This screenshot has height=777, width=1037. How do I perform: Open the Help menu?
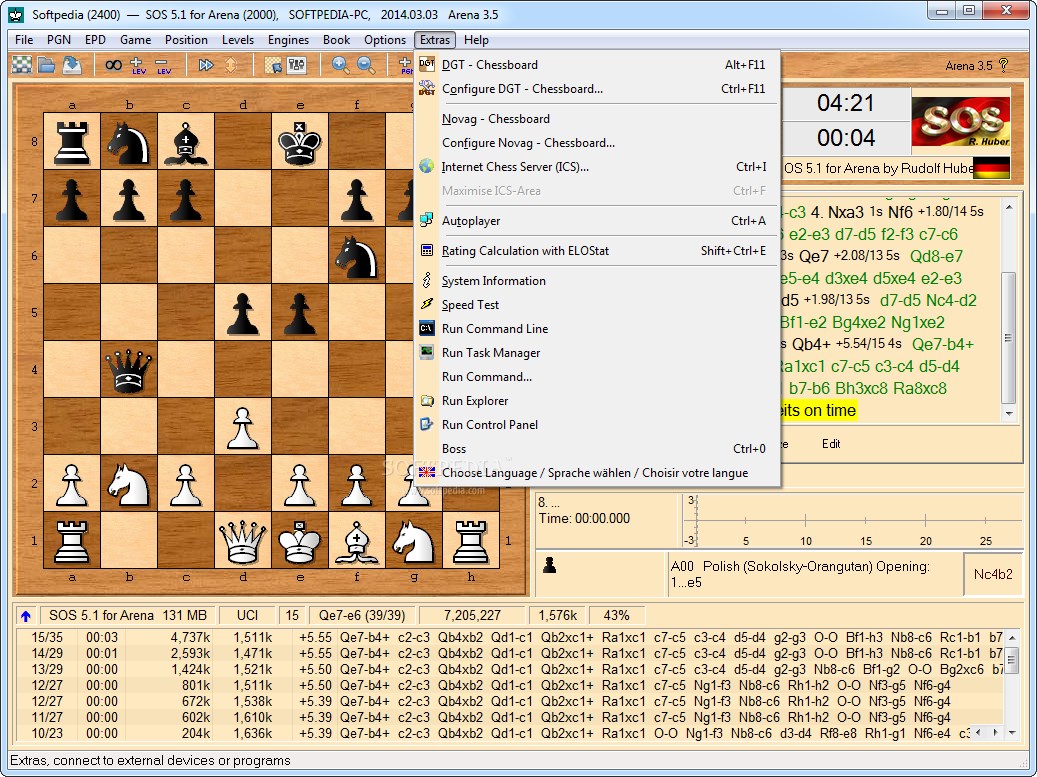(x=476, y=40)
